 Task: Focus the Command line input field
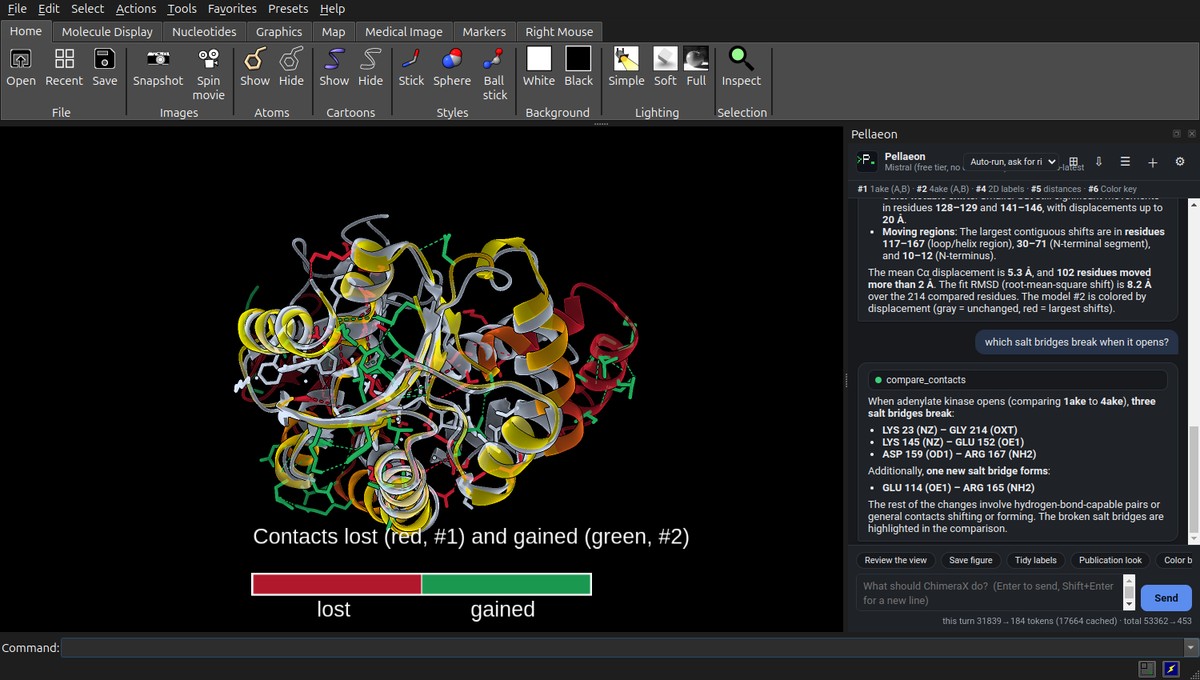click(622, 648)
